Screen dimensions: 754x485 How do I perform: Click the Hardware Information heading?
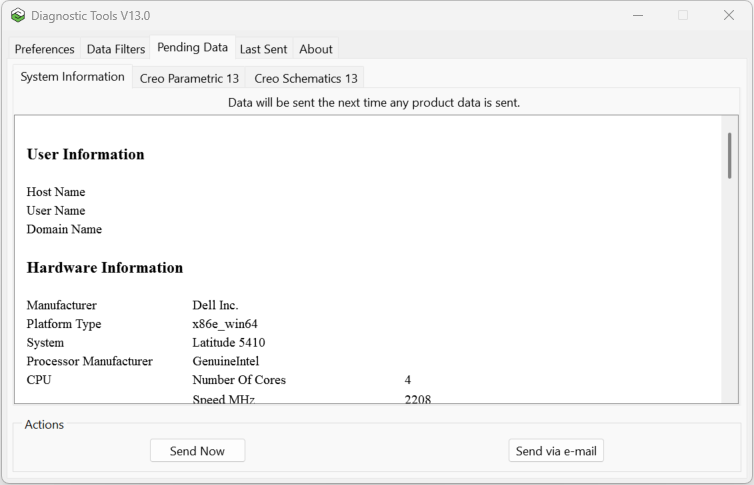click(x=105, y=268)
